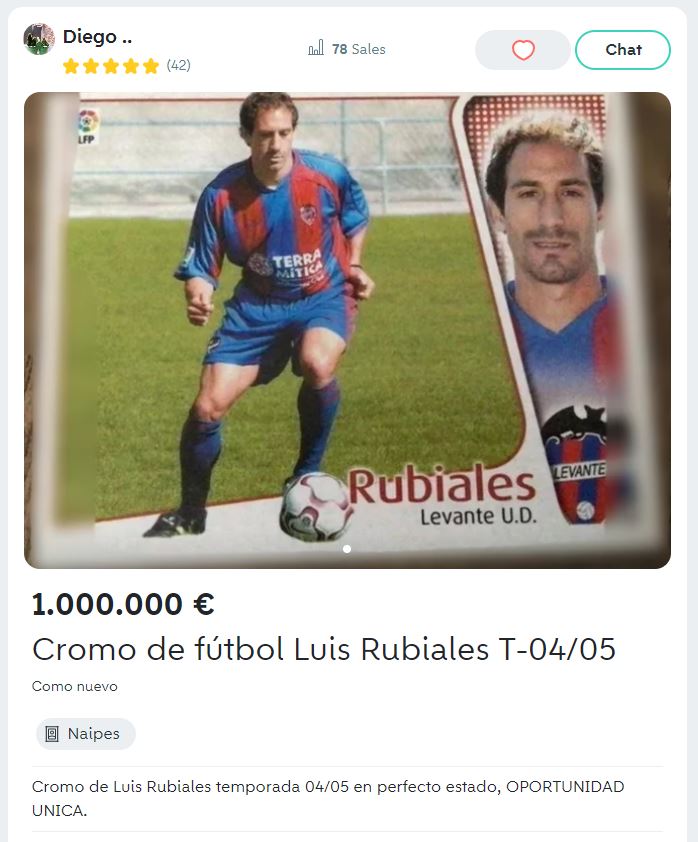Image resolution: width=698 pixels, height=842 pixels.
Task: Click the Como nuevo condition label
Action: point(75,686)
